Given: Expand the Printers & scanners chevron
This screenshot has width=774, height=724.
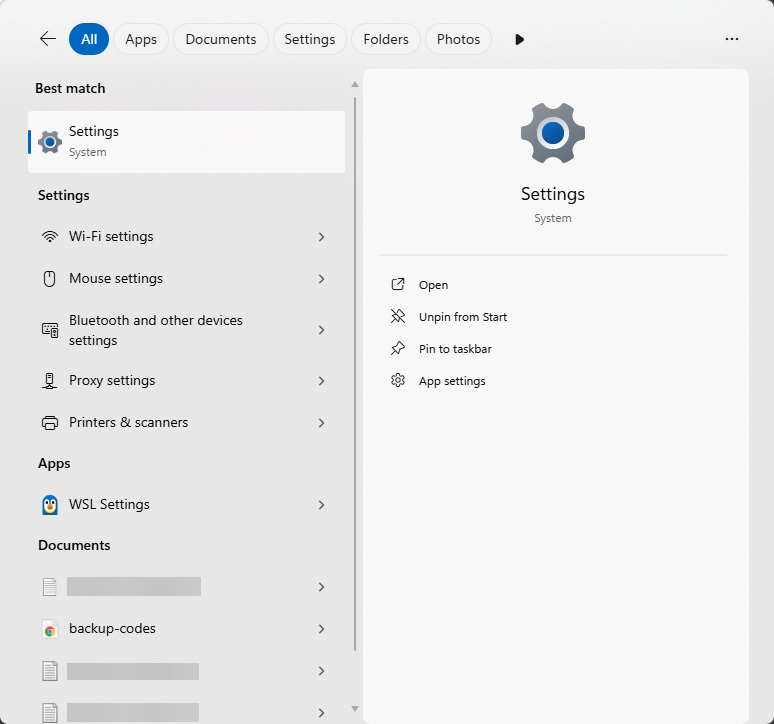Looking at the screenshot, I should click(x=321, y=423).
